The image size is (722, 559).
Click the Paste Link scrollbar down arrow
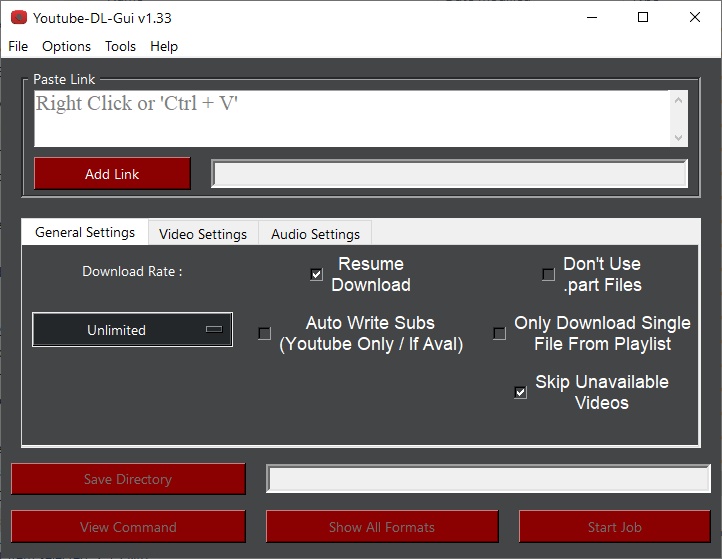(678, 138)
